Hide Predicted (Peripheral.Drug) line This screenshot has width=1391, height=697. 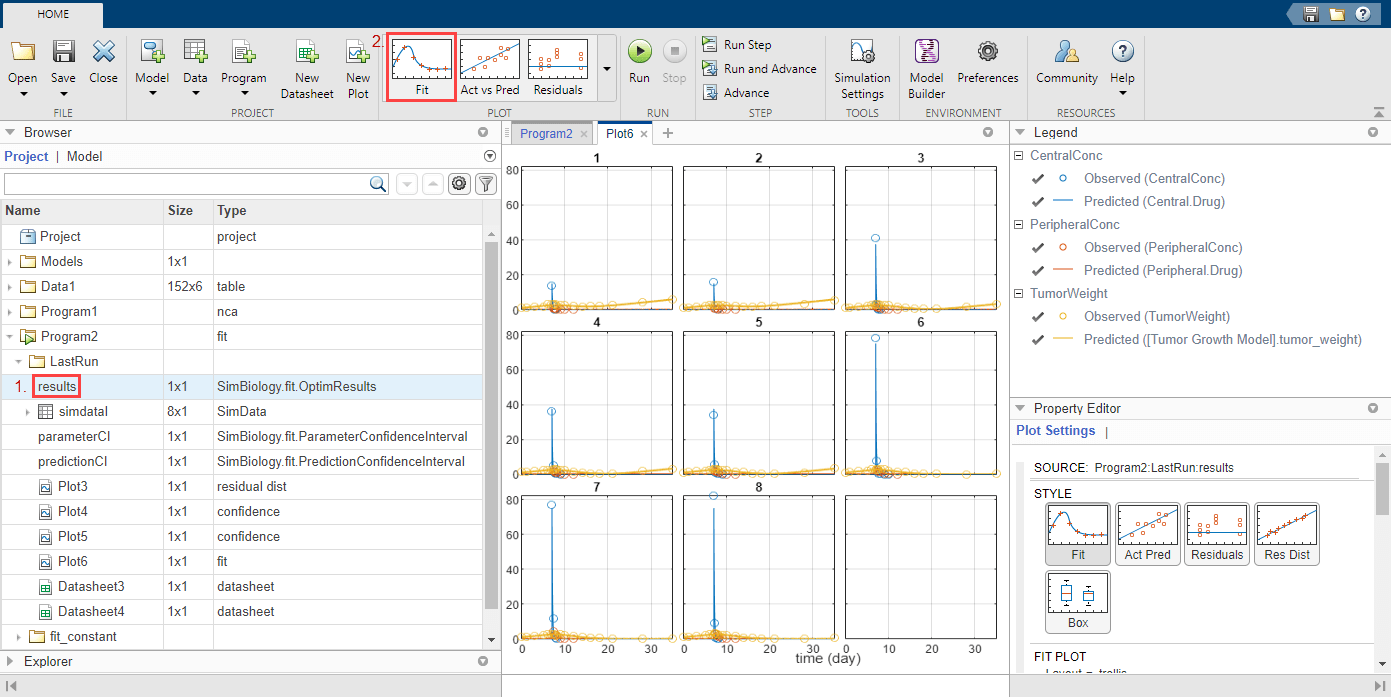point(1037,271)
